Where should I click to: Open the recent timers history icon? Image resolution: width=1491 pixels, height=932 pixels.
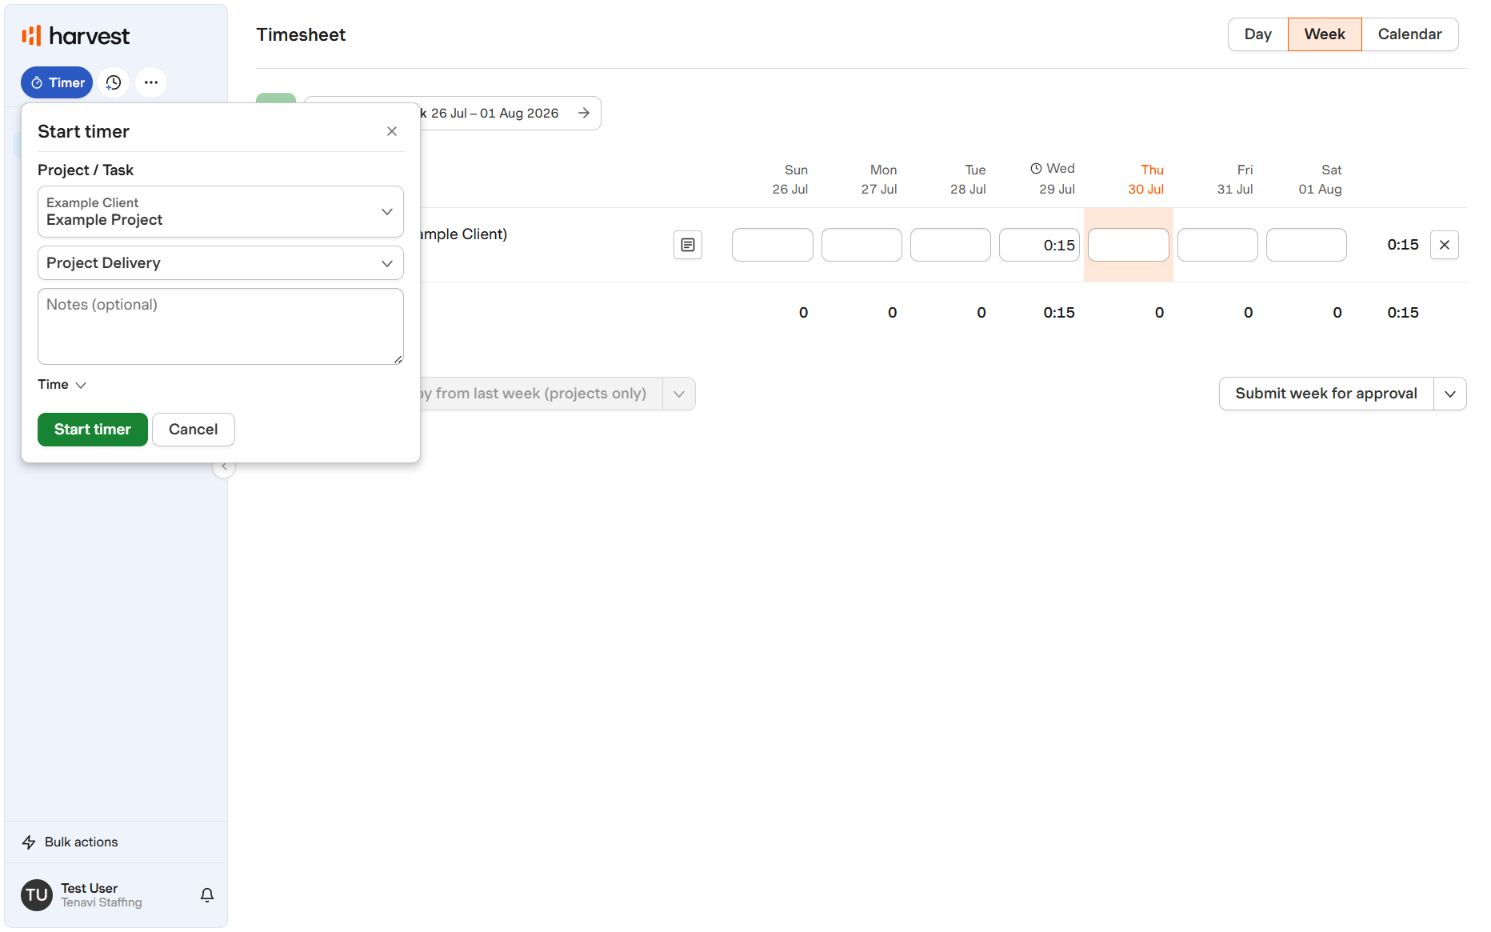114,82
